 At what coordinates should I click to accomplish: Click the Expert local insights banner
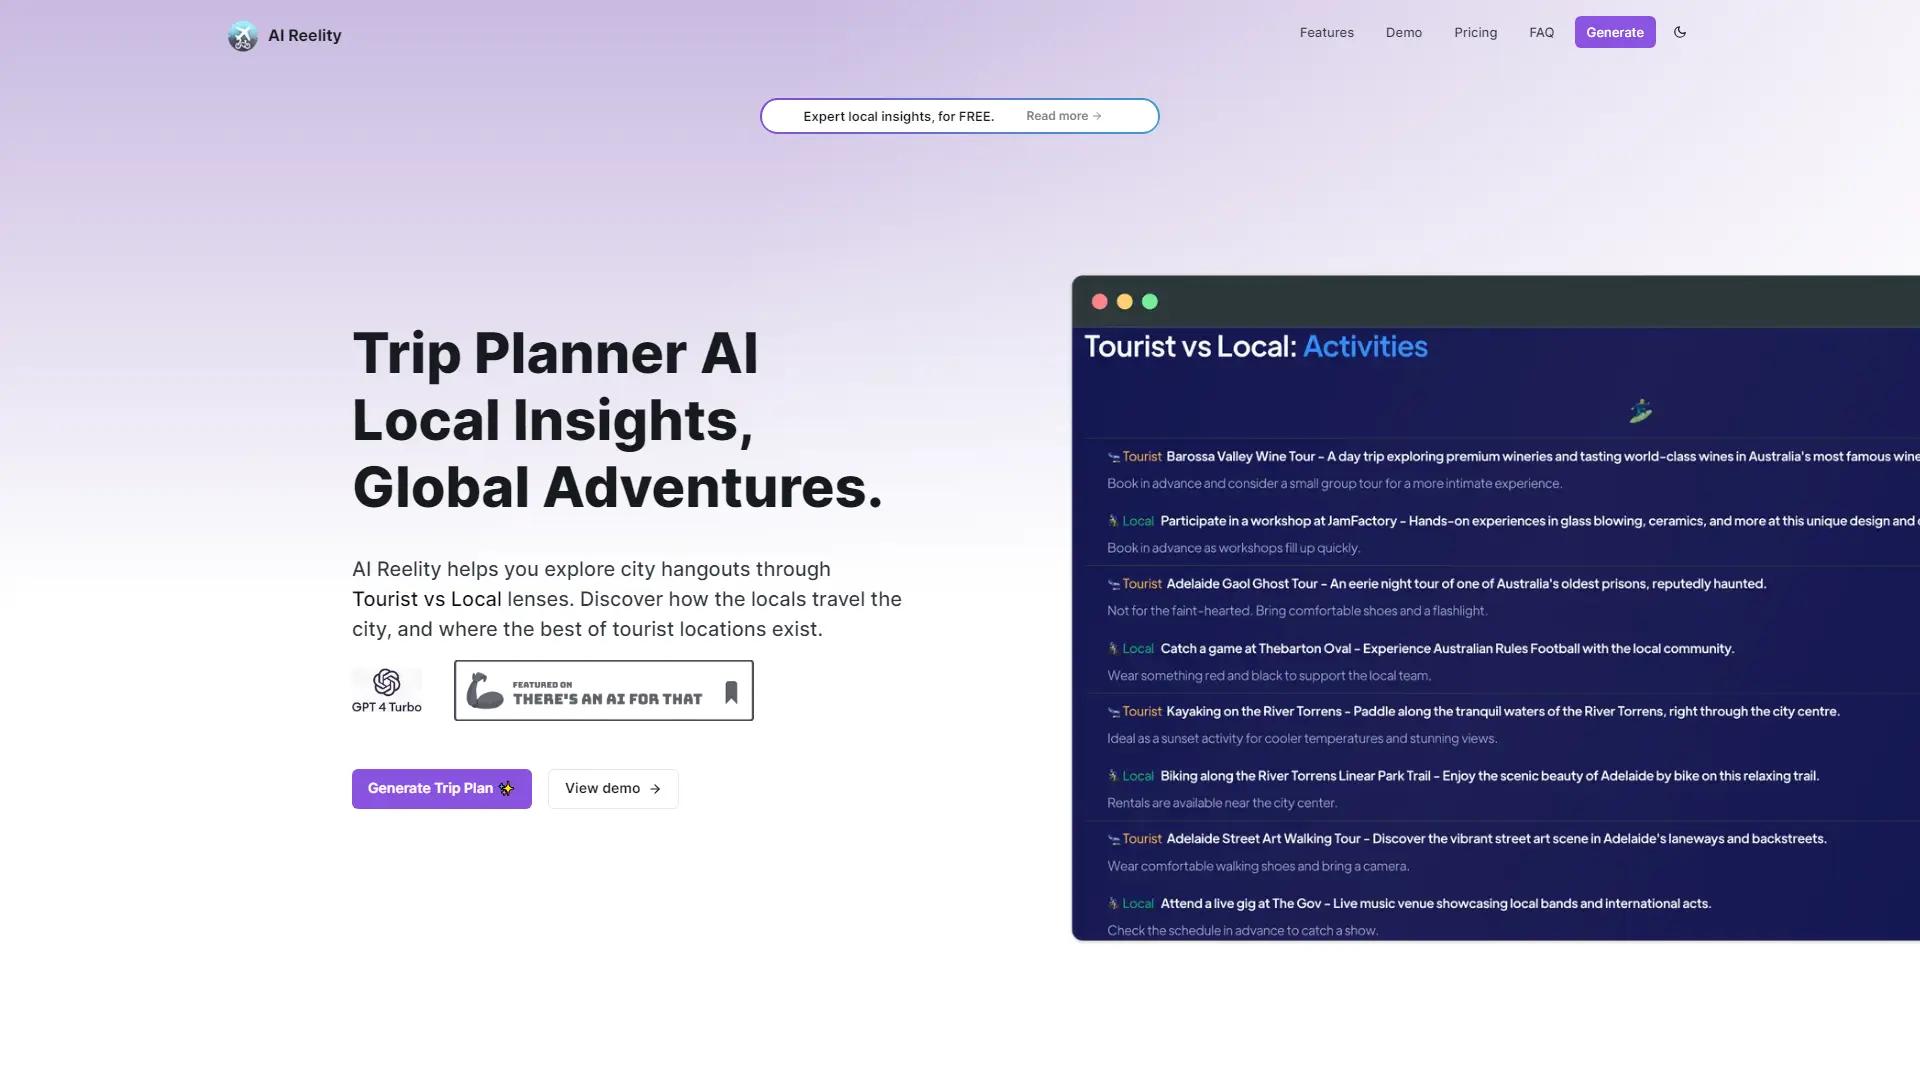click(x=898, y=115)
